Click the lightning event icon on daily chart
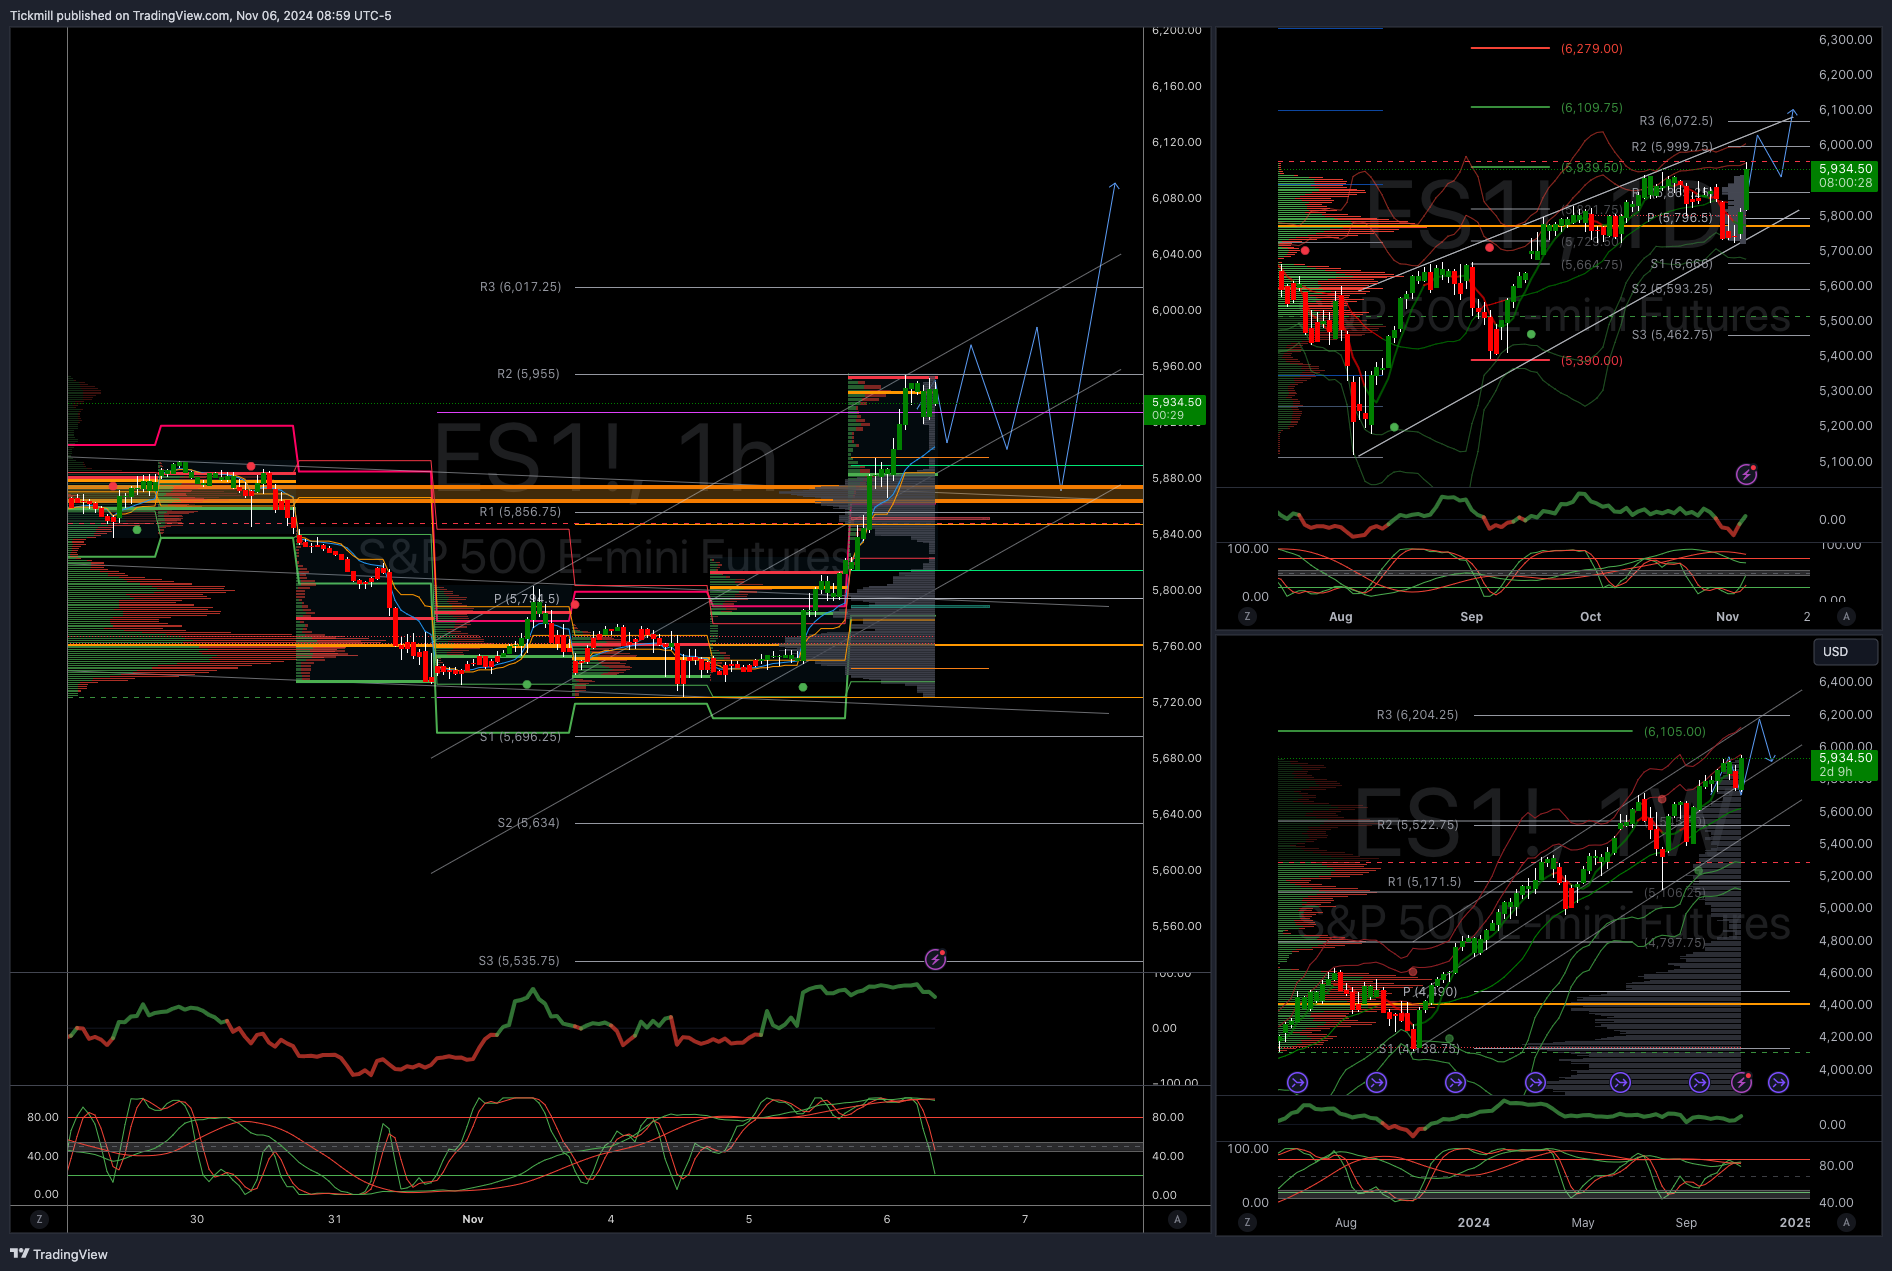1892x1271 pixels. click(1746, 474)
